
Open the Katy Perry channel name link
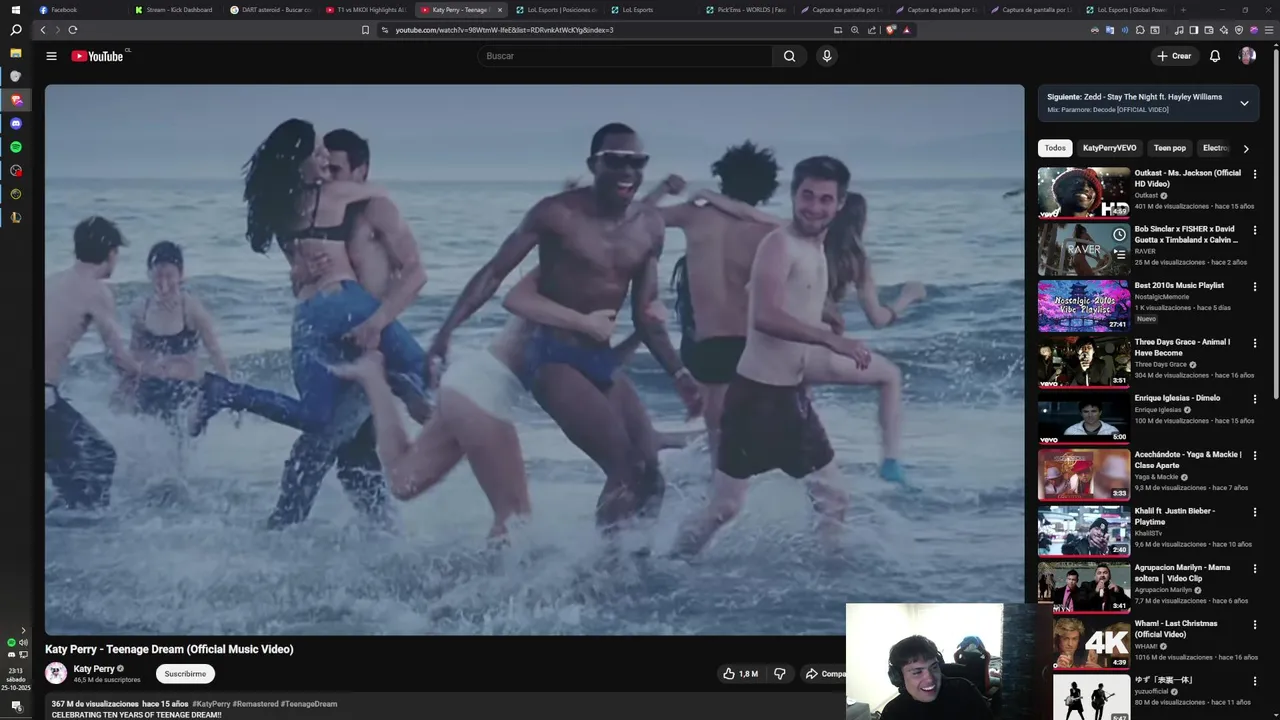(94, 669)
